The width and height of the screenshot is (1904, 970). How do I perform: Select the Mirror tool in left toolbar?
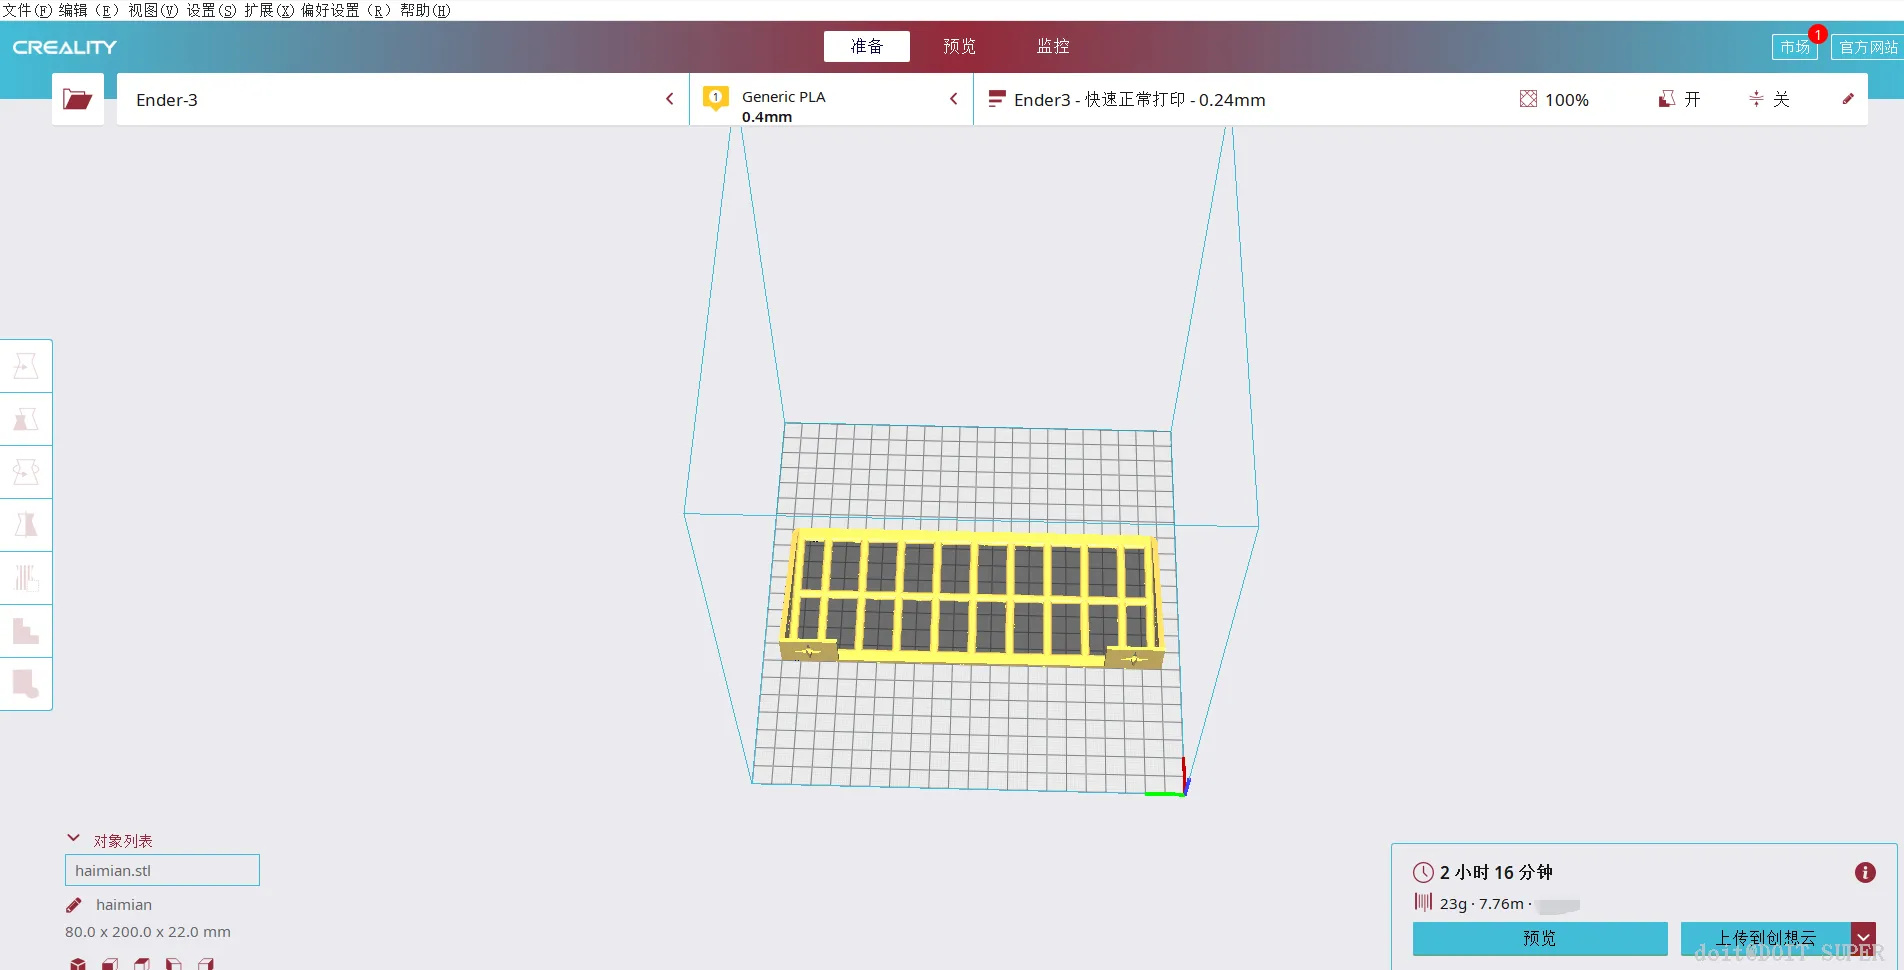(26, 525)
